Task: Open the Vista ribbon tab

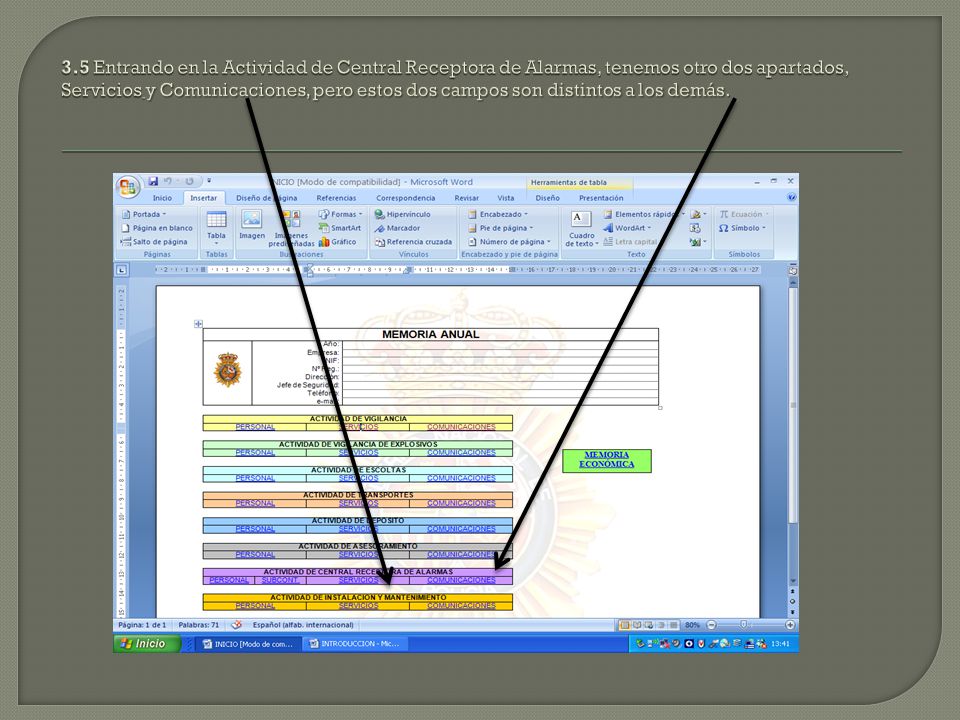Action: coord(506,198)
